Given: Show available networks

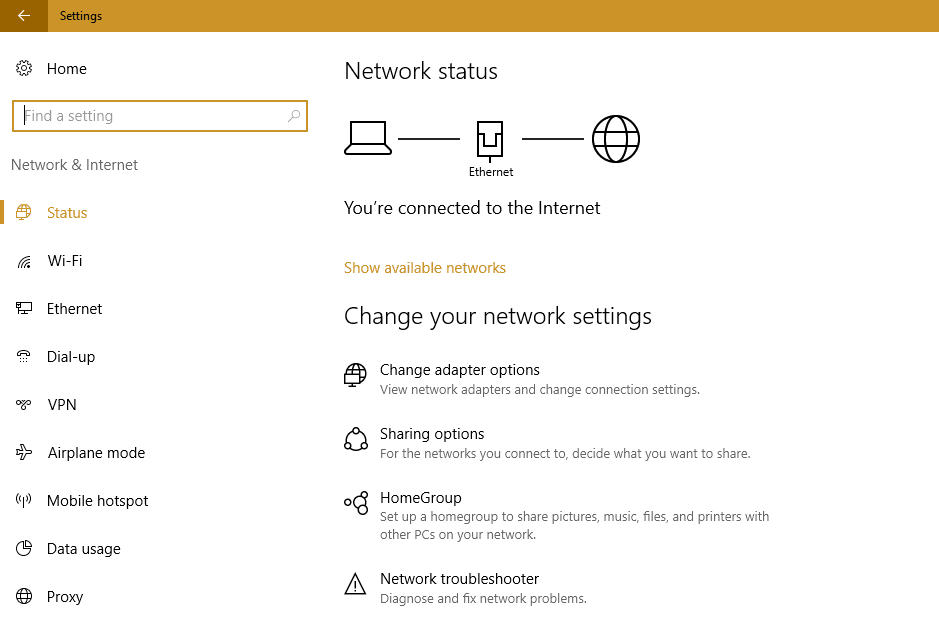Looking at the screenshot, I should pos(424,267).
